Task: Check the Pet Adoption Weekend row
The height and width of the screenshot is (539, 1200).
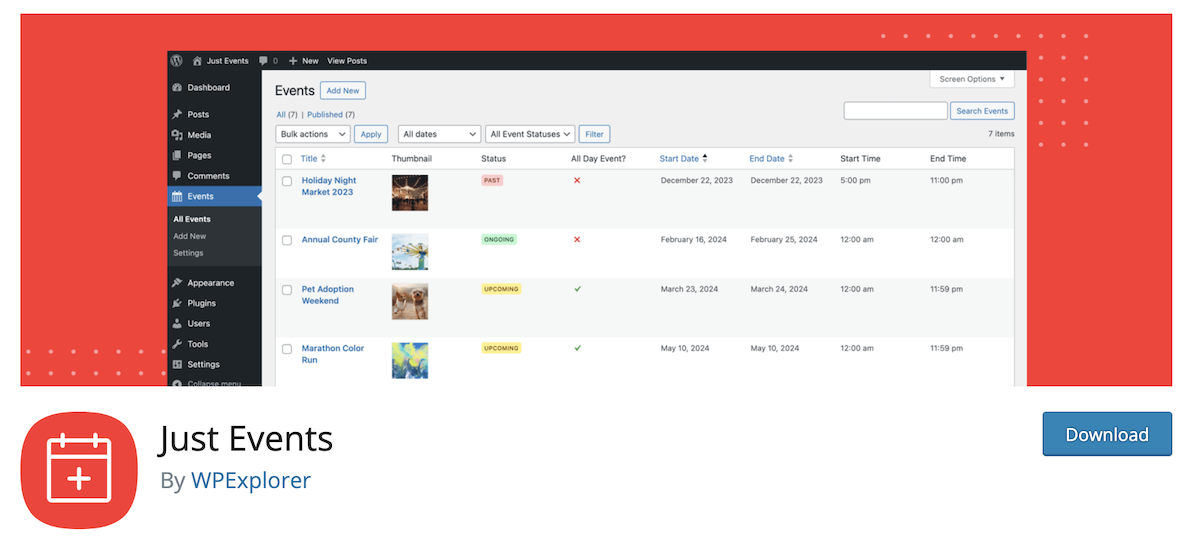Action: pos(287,290)
